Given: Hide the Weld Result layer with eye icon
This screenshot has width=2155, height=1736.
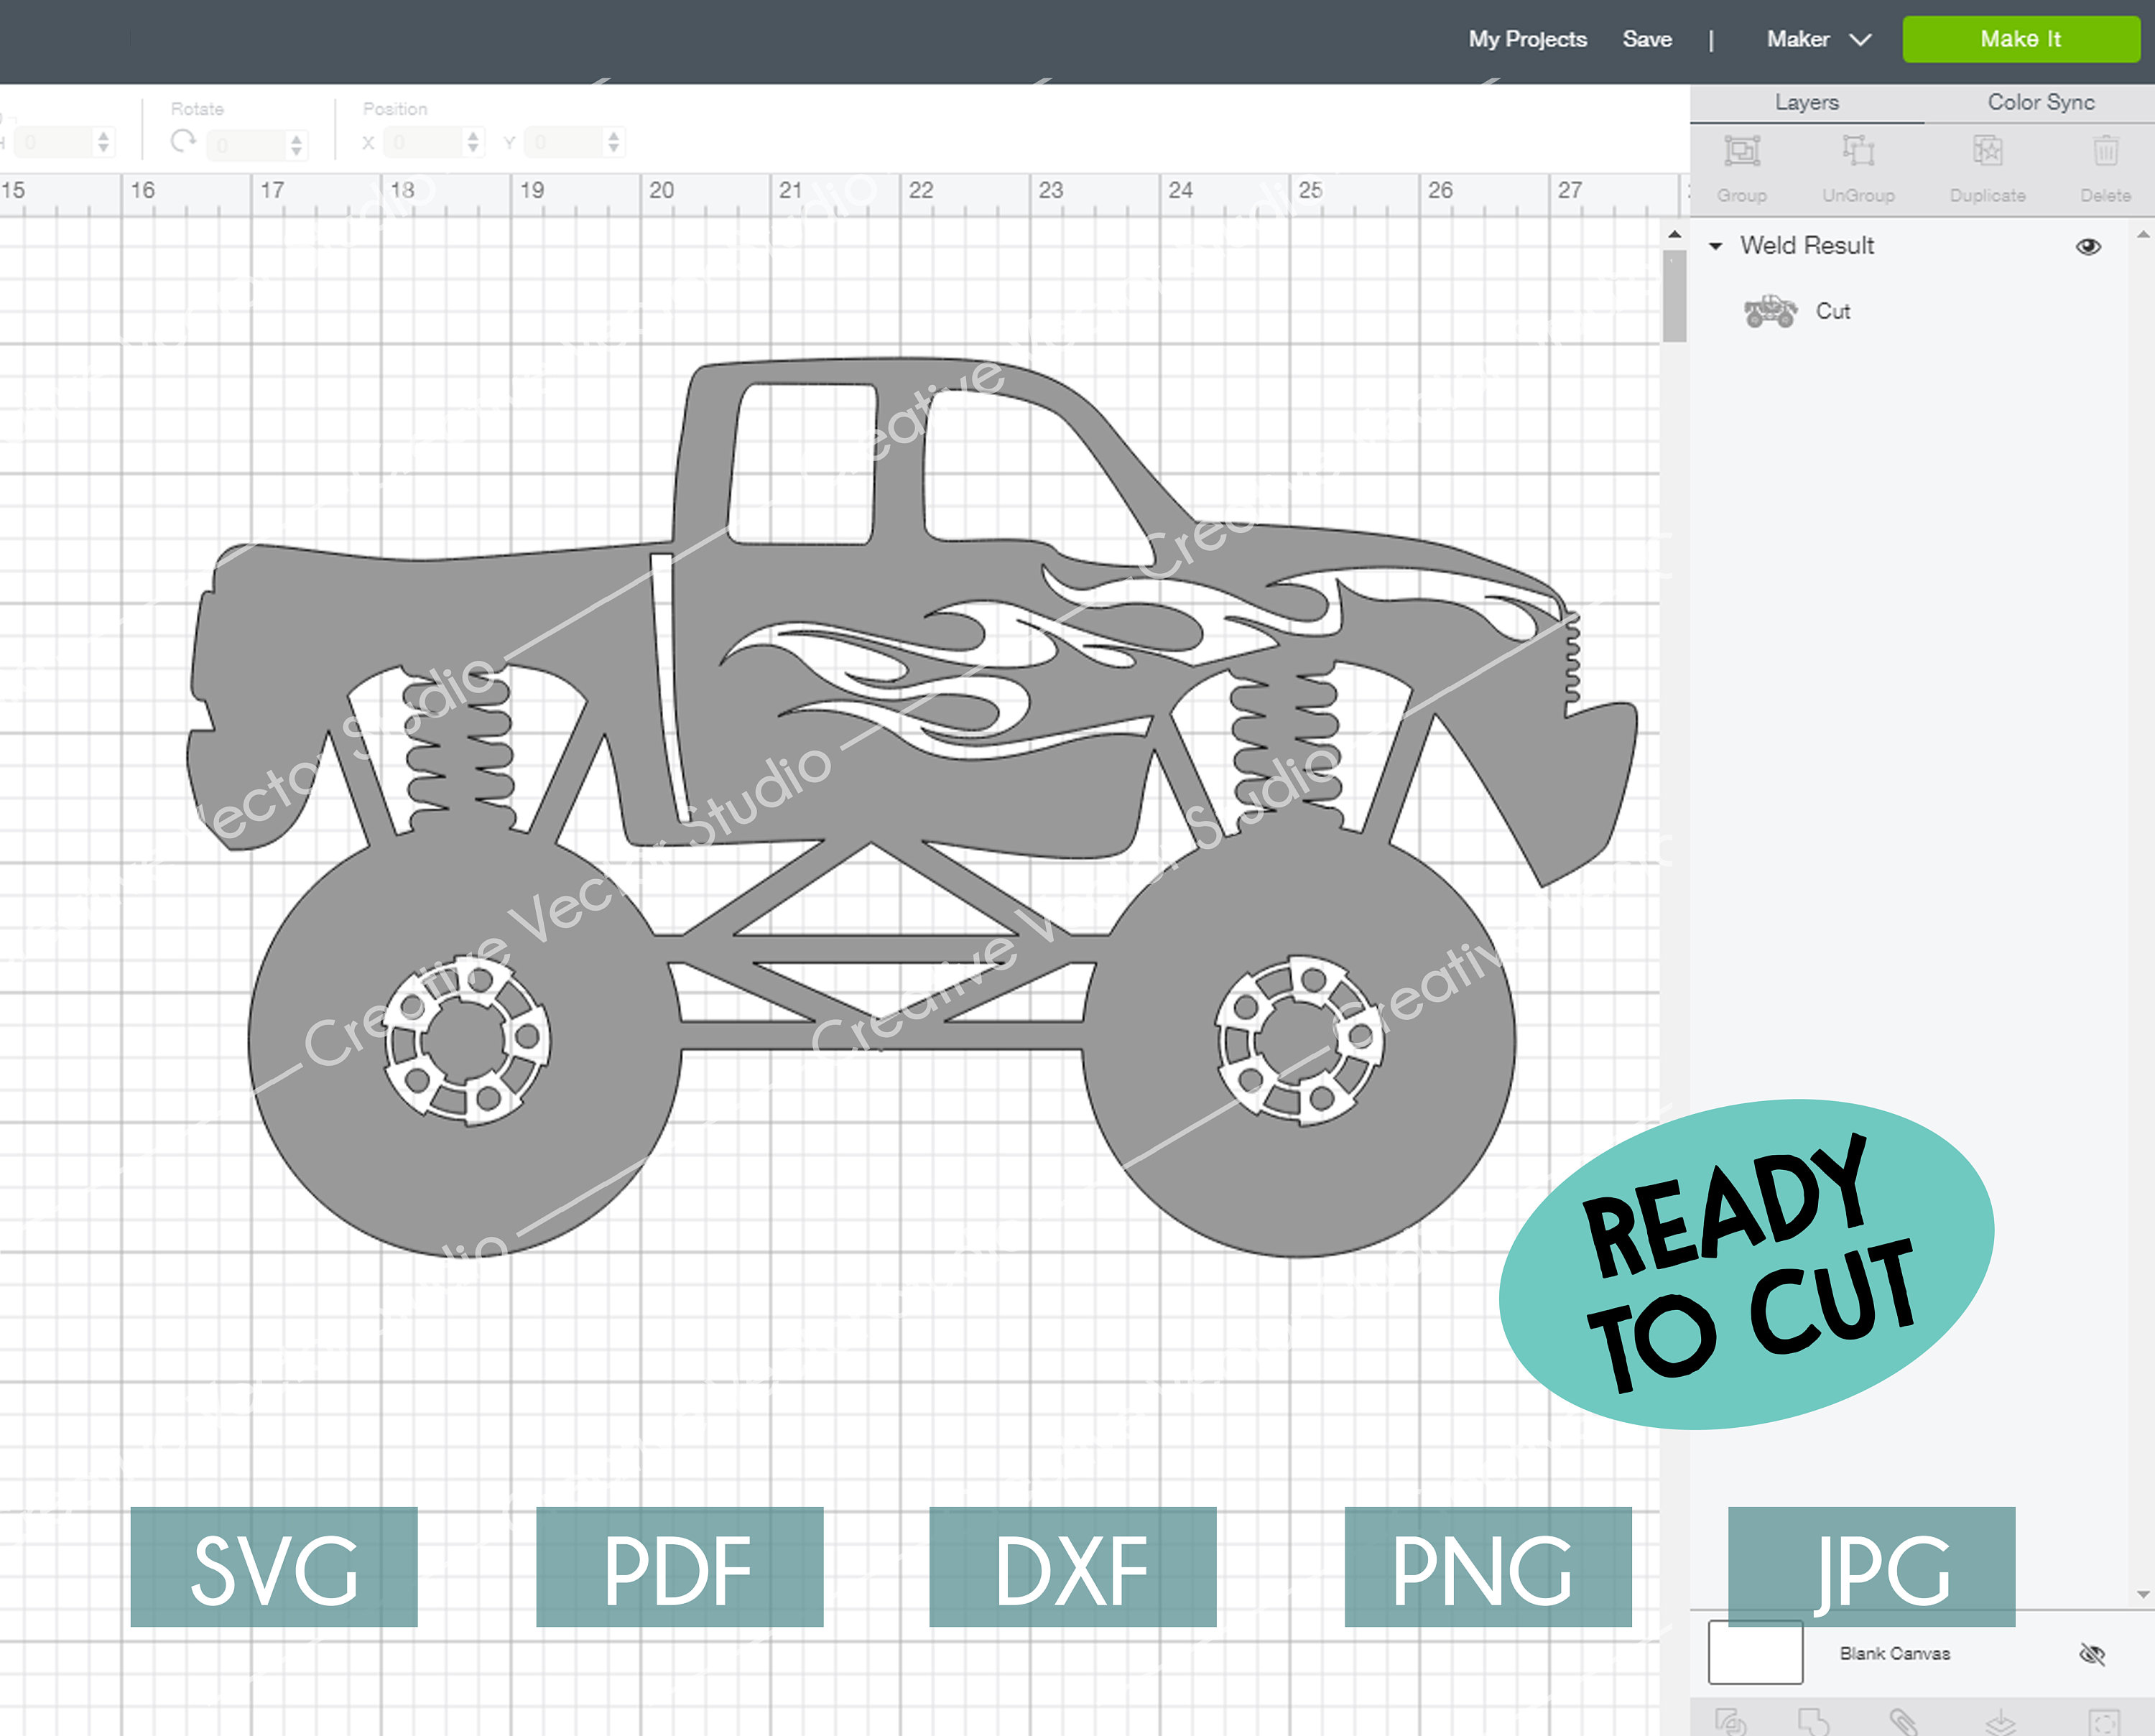Looking at the screenshot, I should coord(2088,246).
